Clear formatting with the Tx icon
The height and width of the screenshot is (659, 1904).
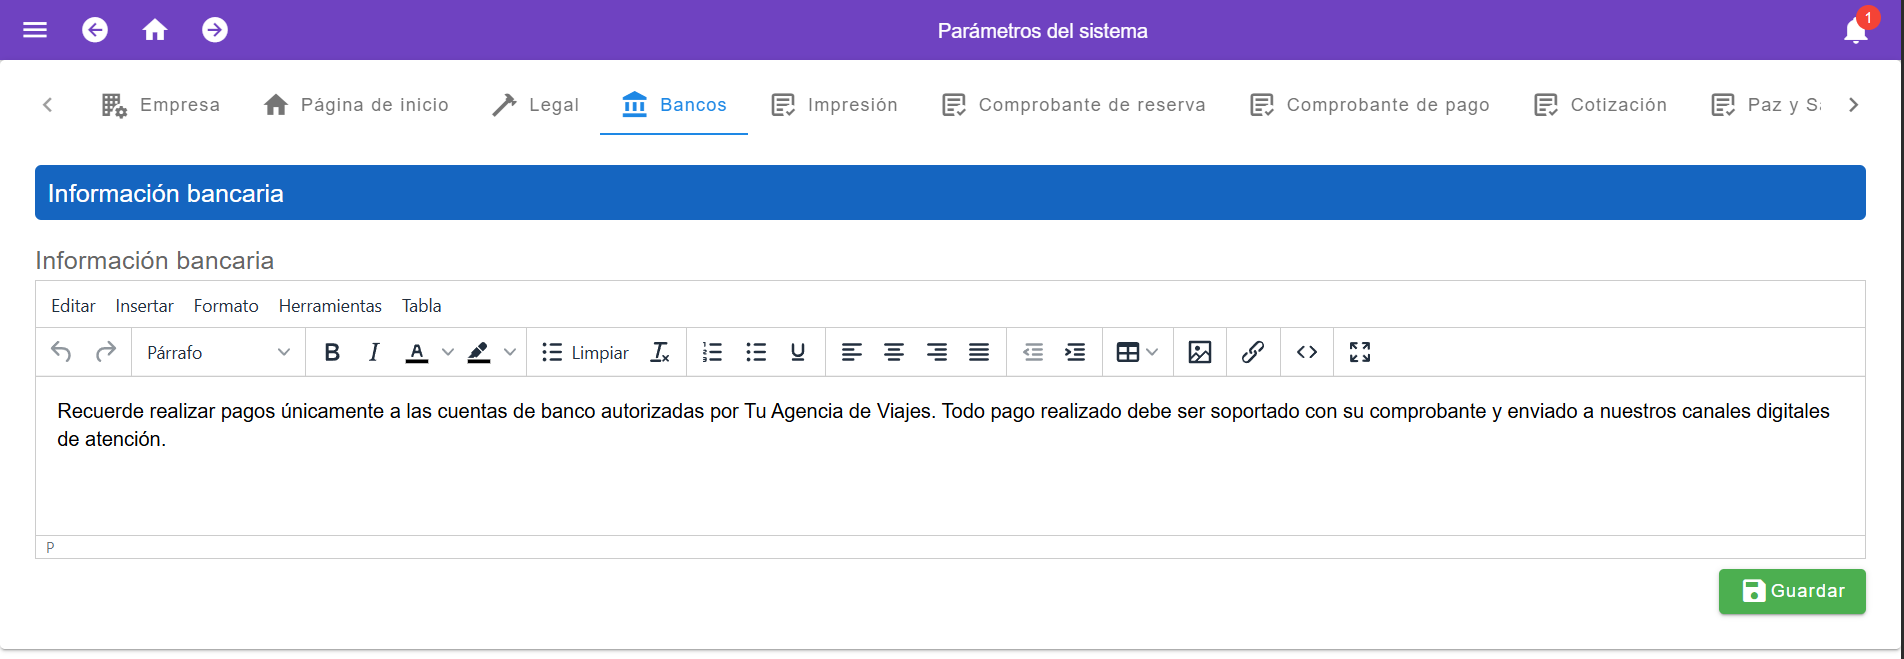coord(660,352)
